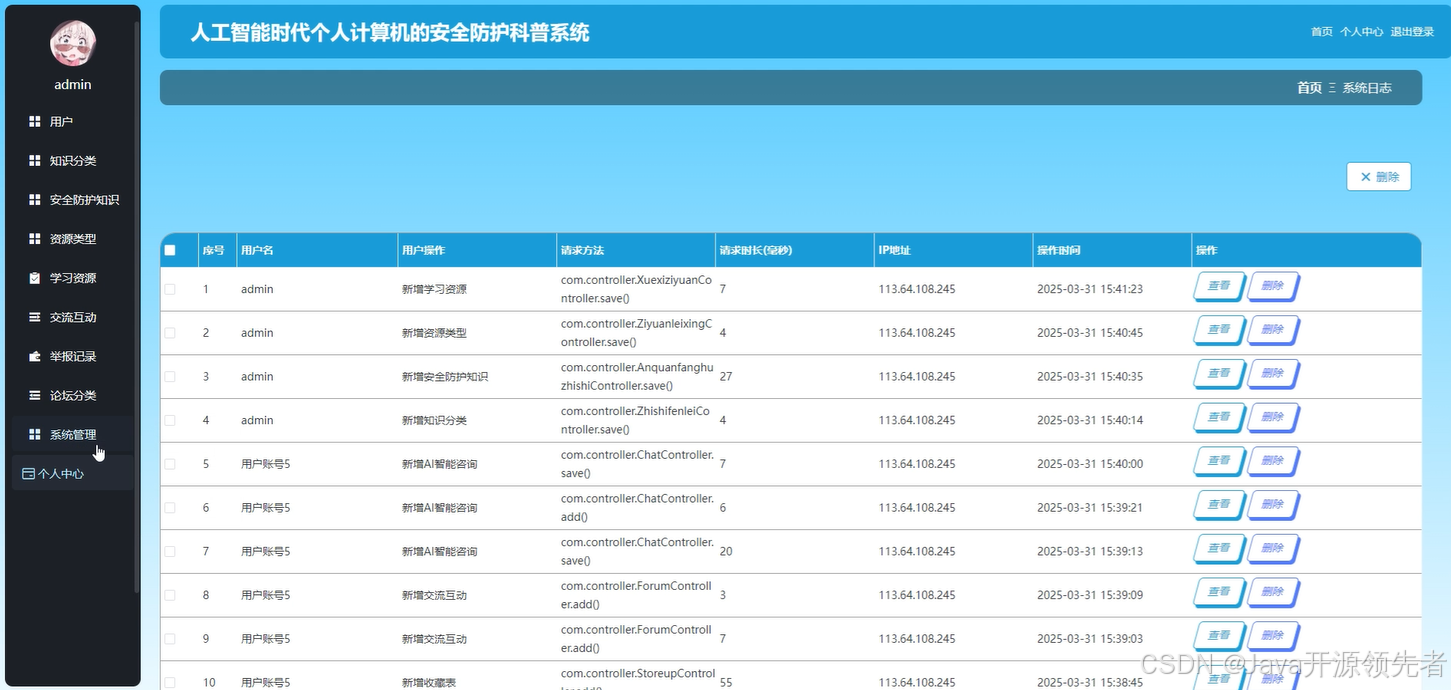View log entry in row 2
Screen dimensions: 1451x690
pos(1219,331)
